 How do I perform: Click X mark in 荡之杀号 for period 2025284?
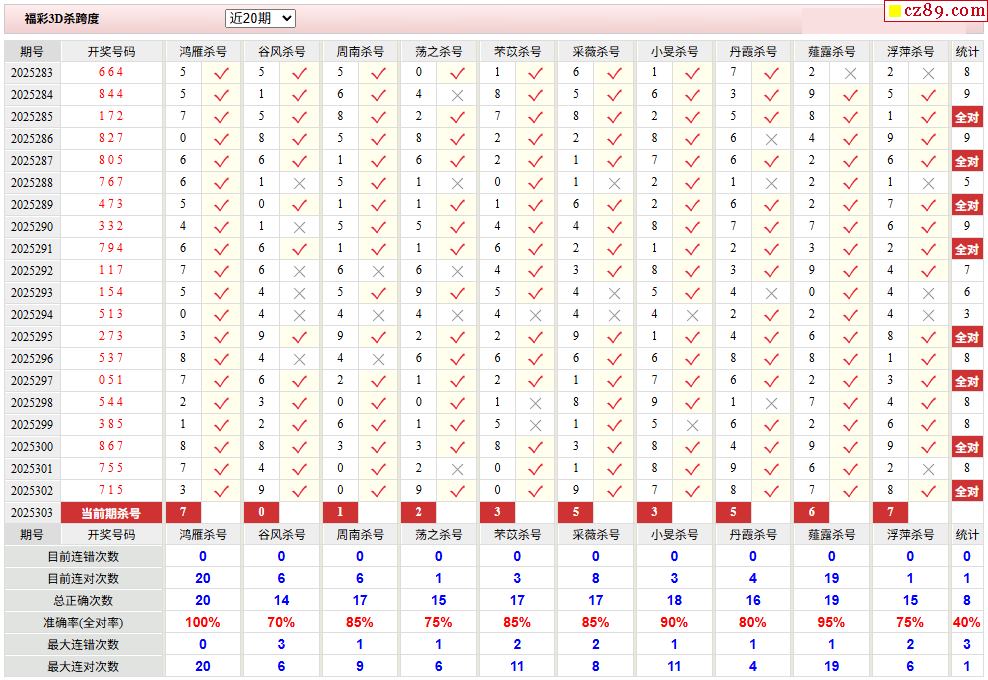click(x=457, y=95)
